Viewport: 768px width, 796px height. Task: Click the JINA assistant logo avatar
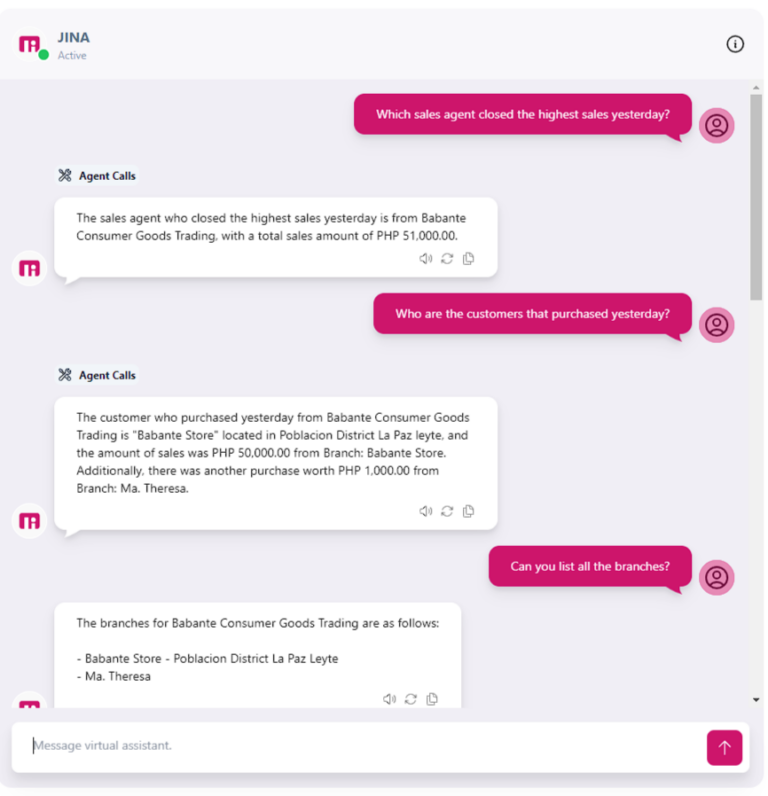click(30, 45)
